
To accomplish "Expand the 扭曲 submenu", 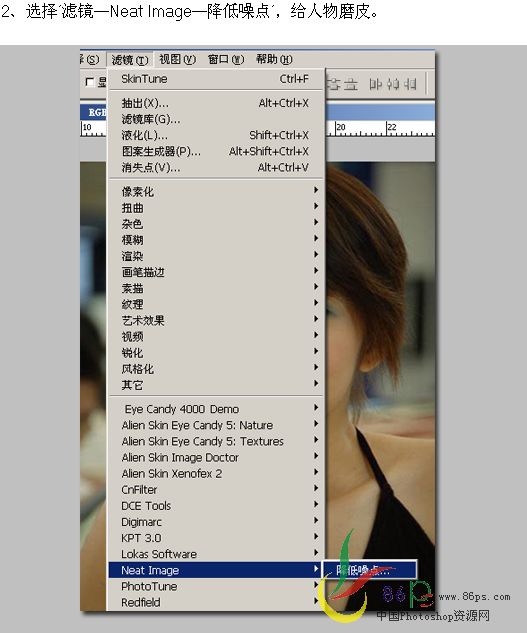I will [215, 208].
